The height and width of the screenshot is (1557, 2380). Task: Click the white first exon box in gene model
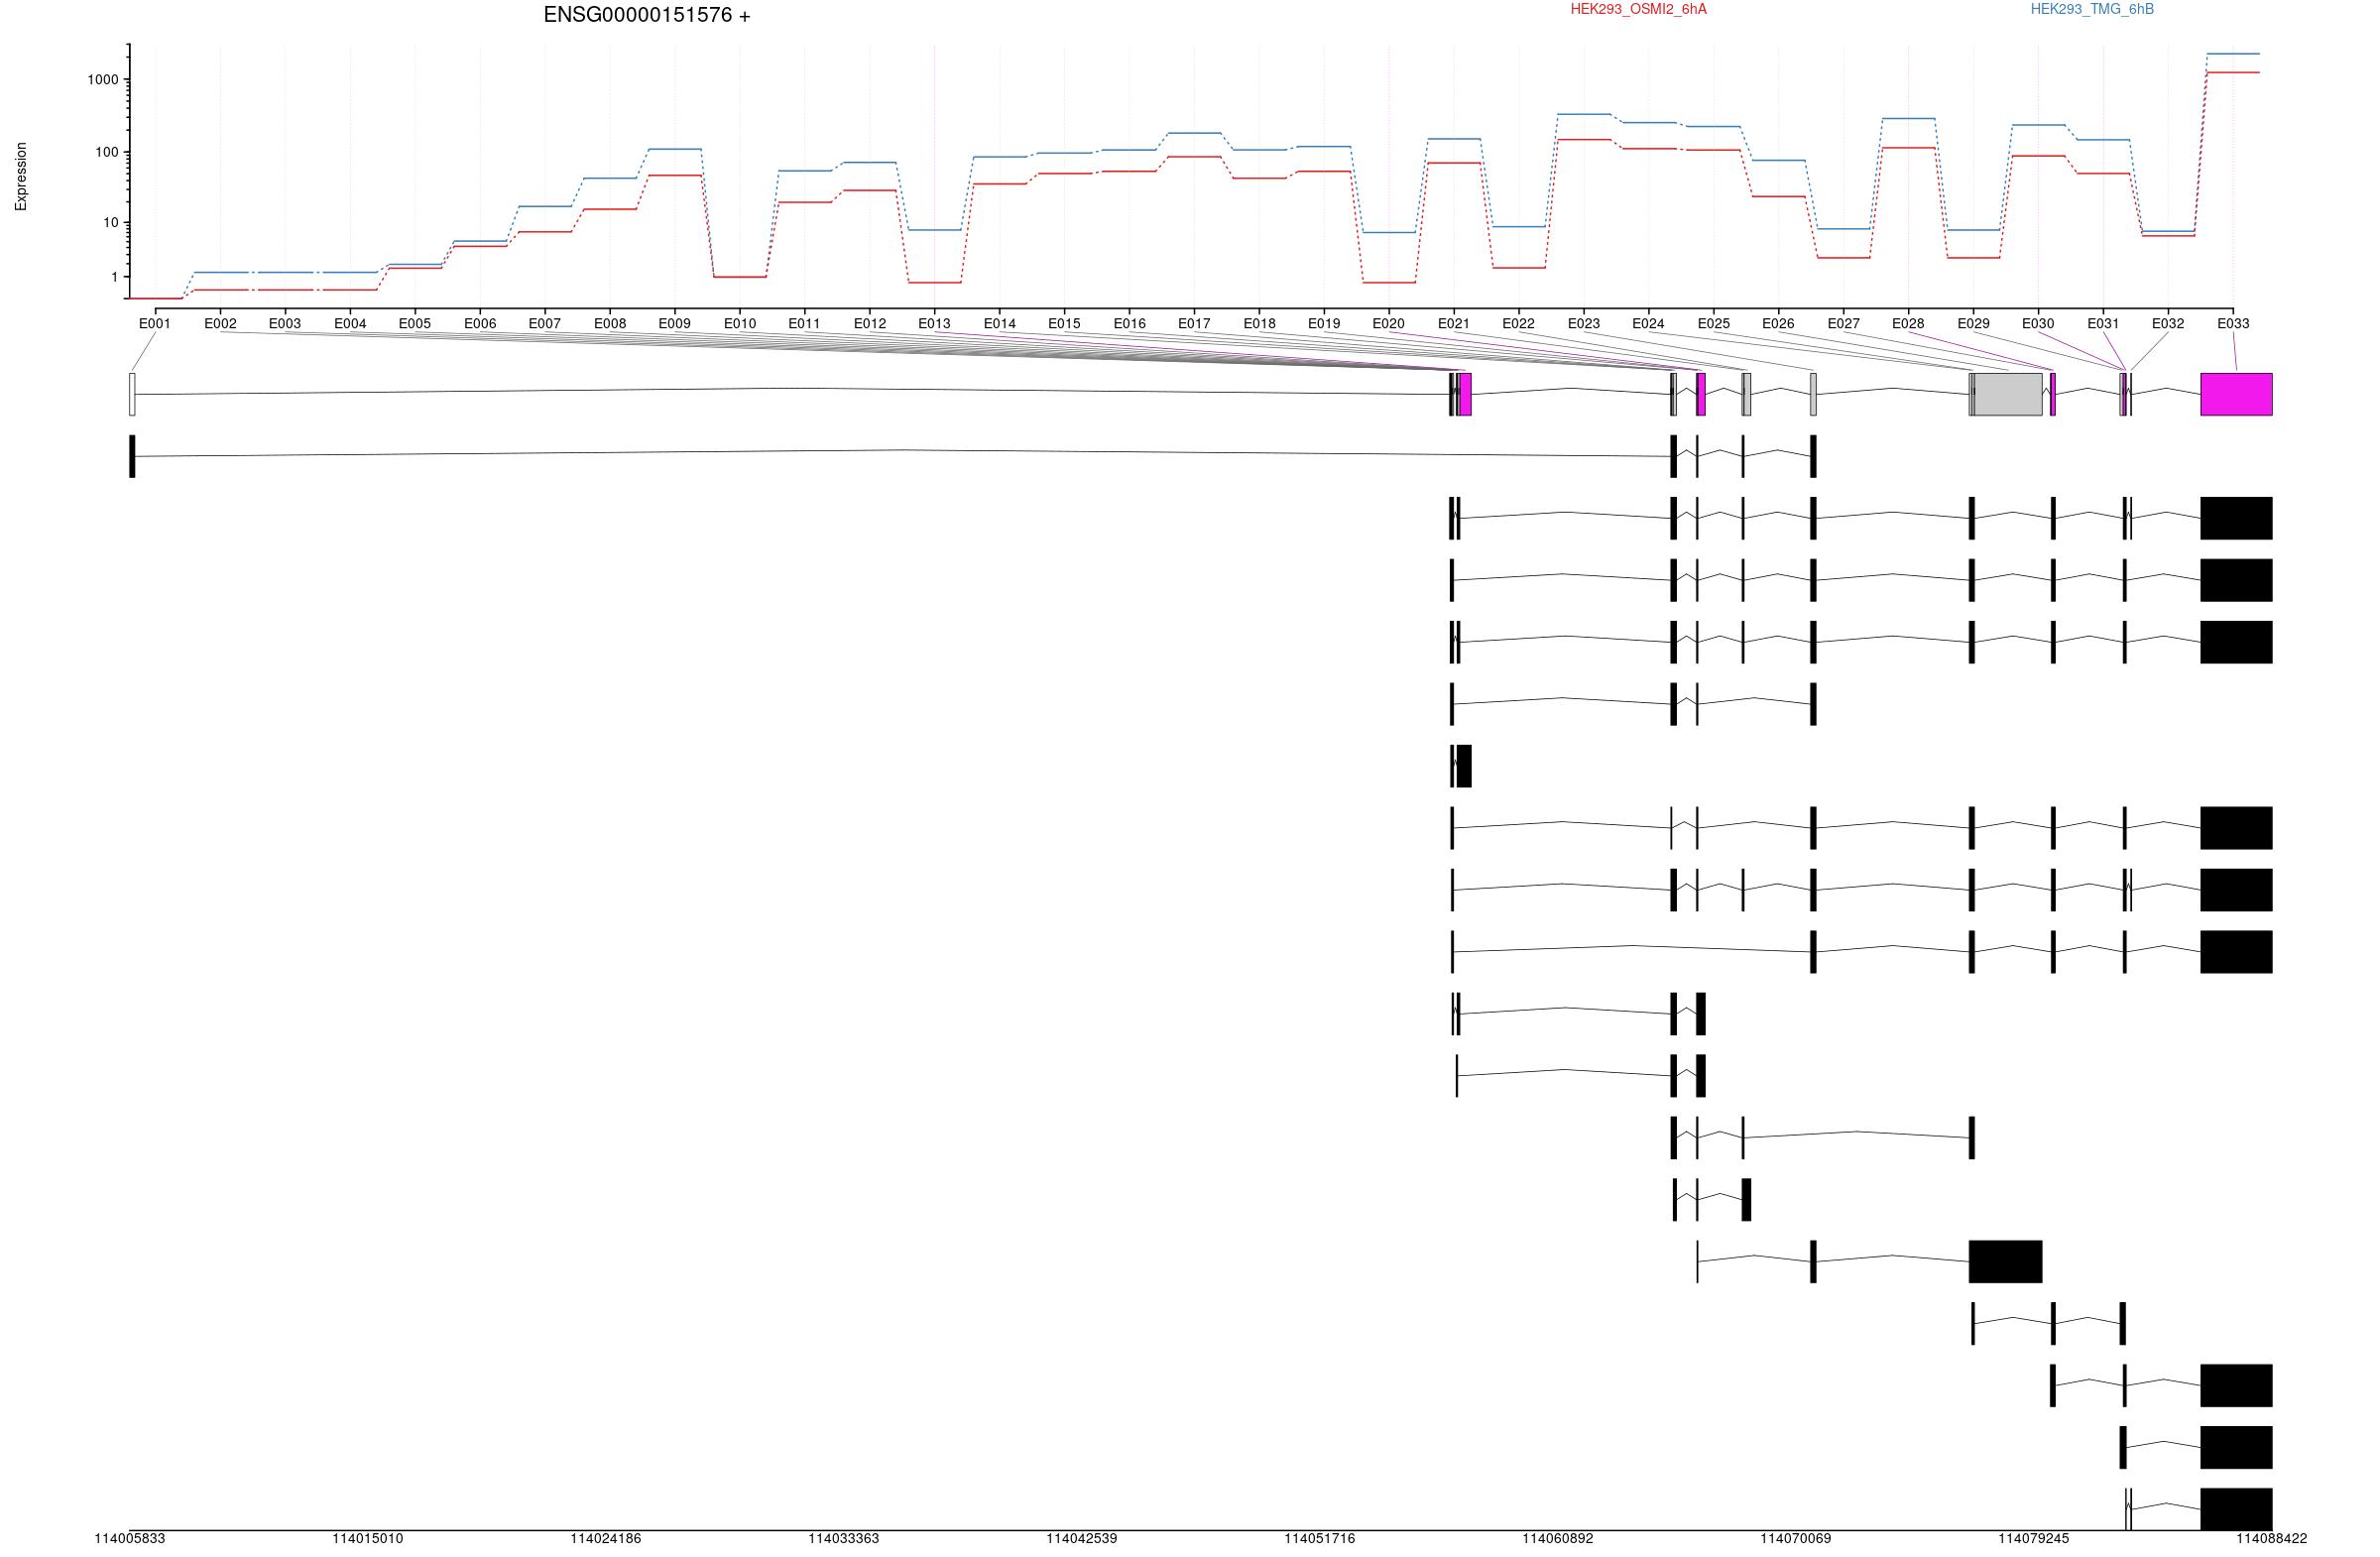click(x=132, y=394)
